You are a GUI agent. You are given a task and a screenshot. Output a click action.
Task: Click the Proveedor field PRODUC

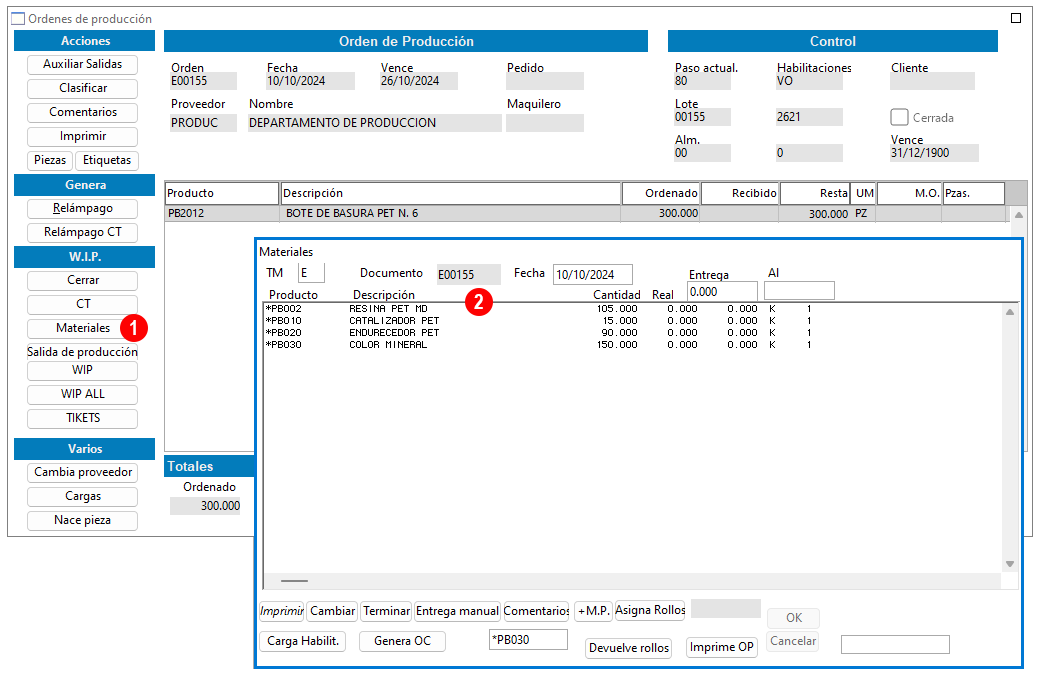(x=203, y=123)
